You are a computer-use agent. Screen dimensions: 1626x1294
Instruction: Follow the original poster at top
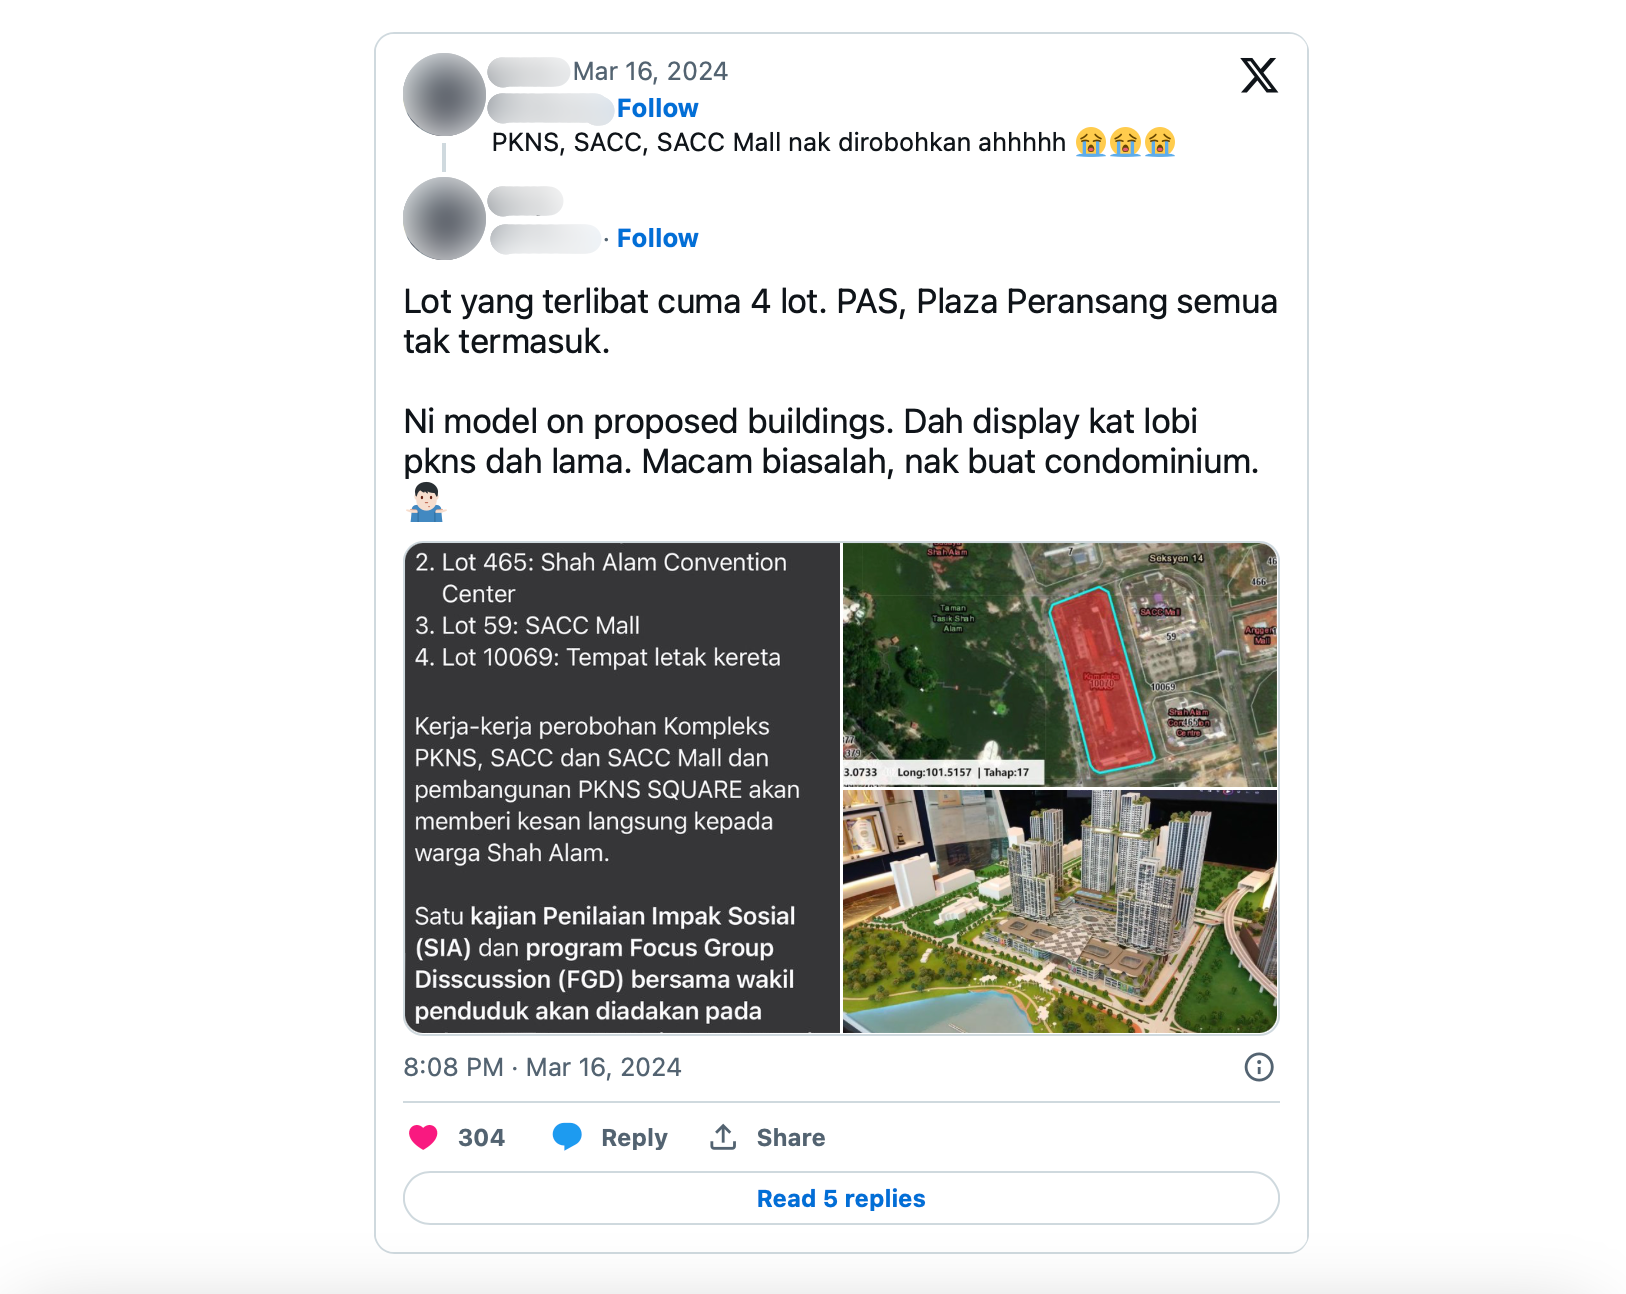[x=657, y=108]
